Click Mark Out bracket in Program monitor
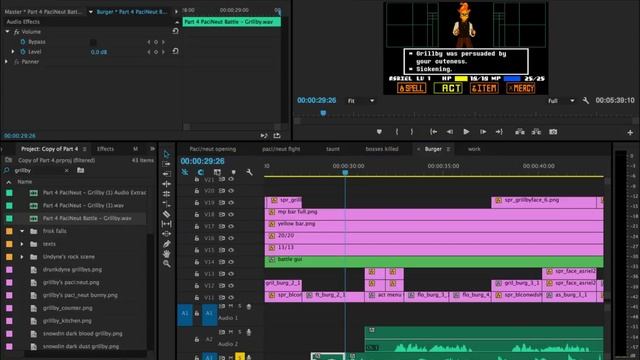640x360 pixels. 411,132
